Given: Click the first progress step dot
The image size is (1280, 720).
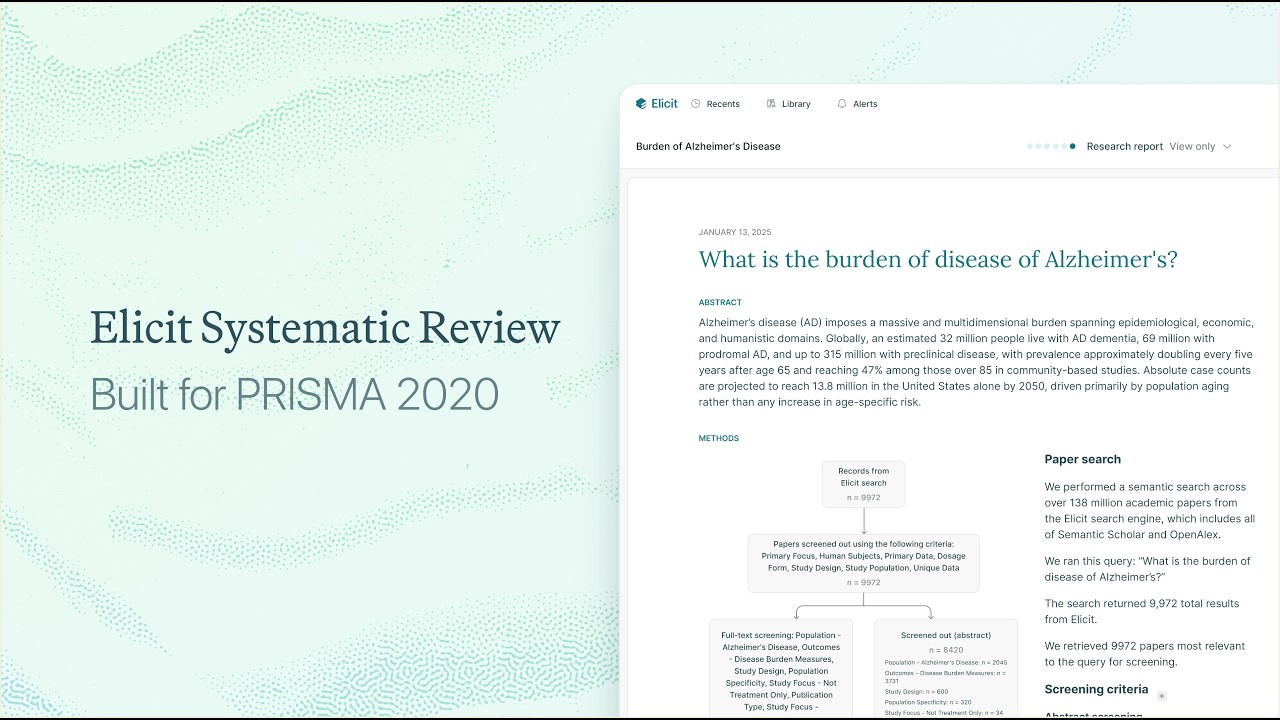Looking at the screenshot, I should point(1030,146).
